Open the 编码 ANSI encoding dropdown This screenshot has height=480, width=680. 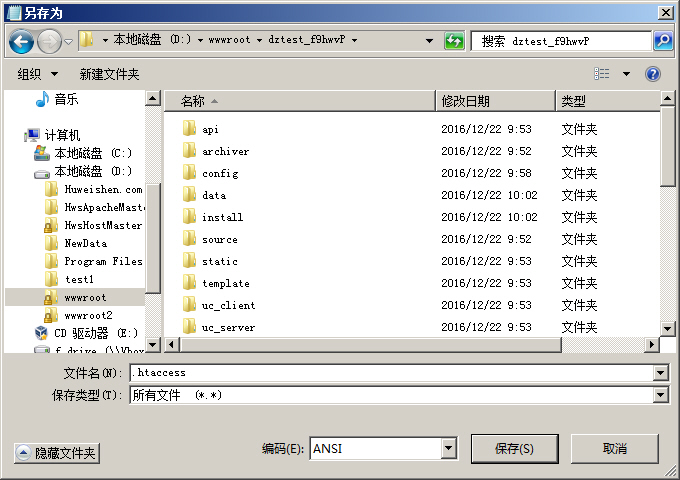(x=449, y=448)
